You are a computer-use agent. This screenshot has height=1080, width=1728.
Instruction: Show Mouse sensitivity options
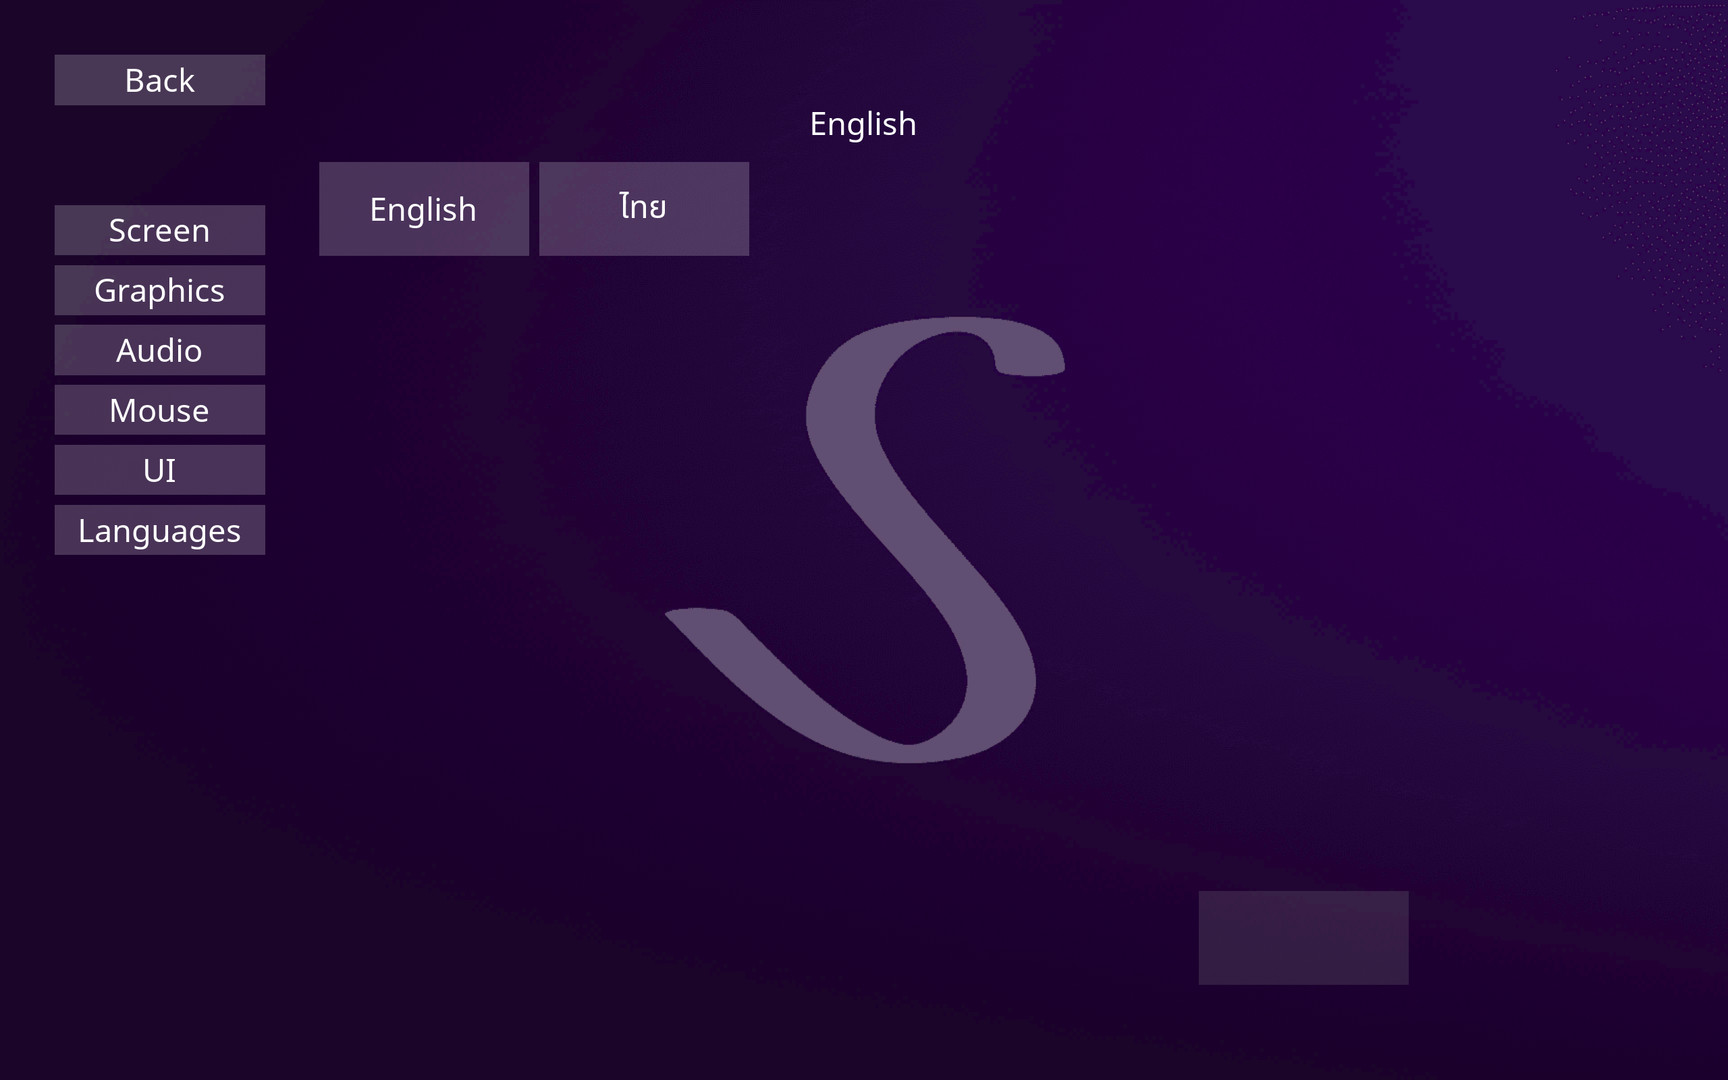[x=160, y=410]
